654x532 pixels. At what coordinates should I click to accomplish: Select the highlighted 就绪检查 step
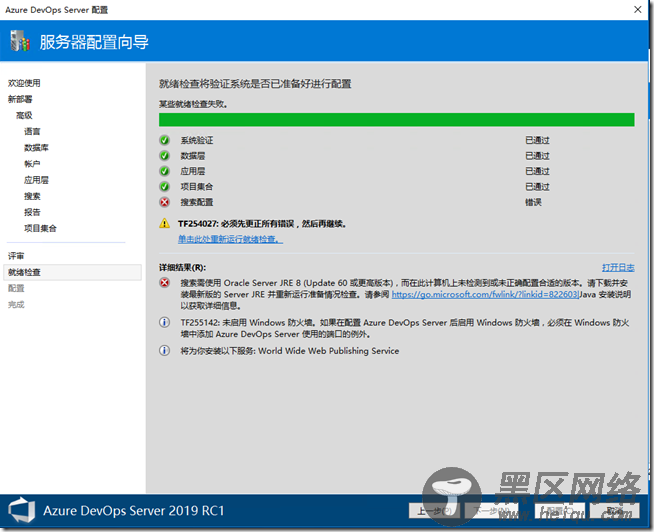coord(73,272)
